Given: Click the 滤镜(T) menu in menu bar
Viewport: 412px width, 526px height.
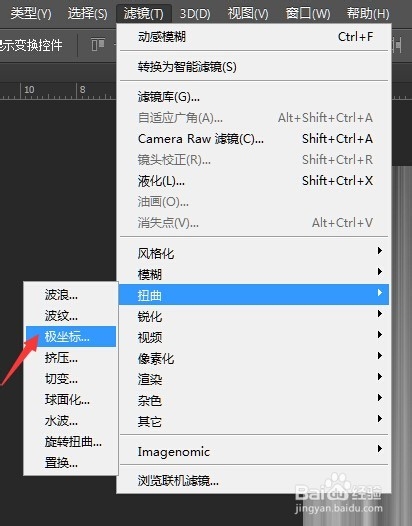Looking at the screenshot, I should 144,14.
